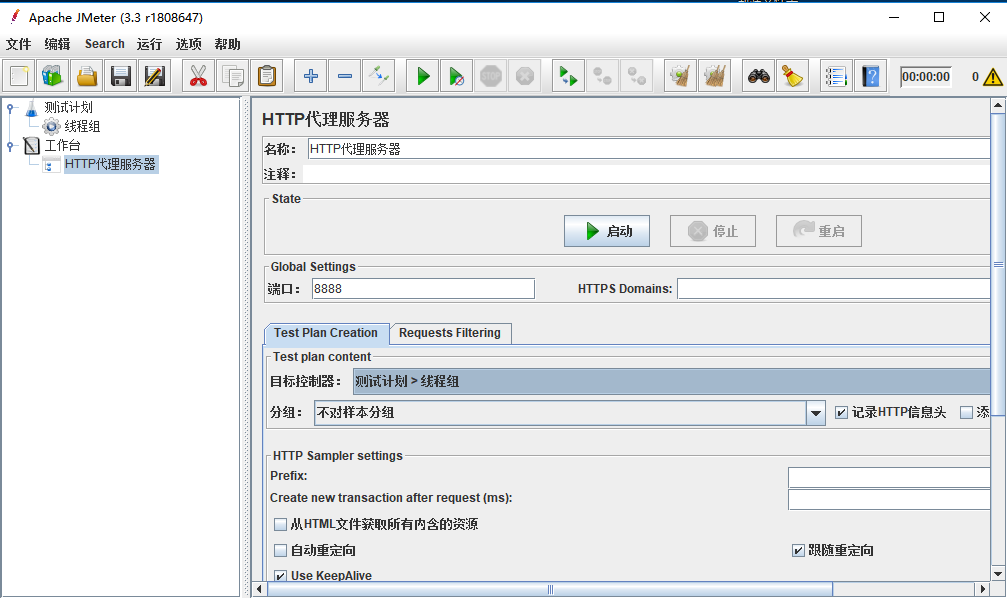The height and width of the screenshot is (598, 1007).
Task: Click Create new transaction after request field
Action: click(x=889, y=499)
